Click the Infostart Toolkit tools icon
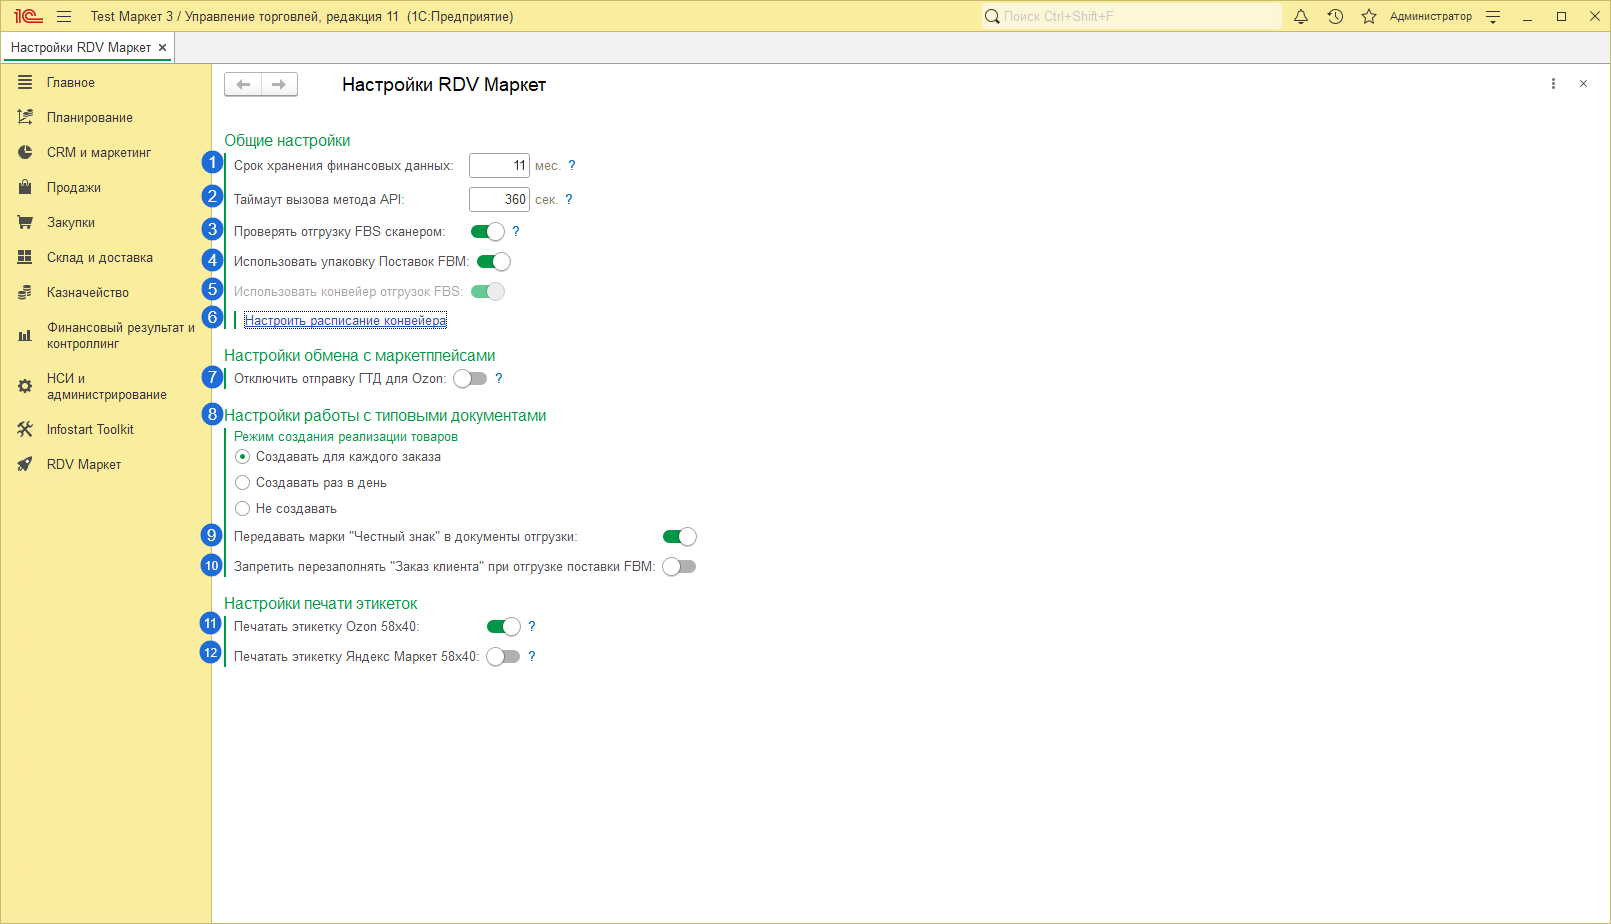 click(25, 429)
